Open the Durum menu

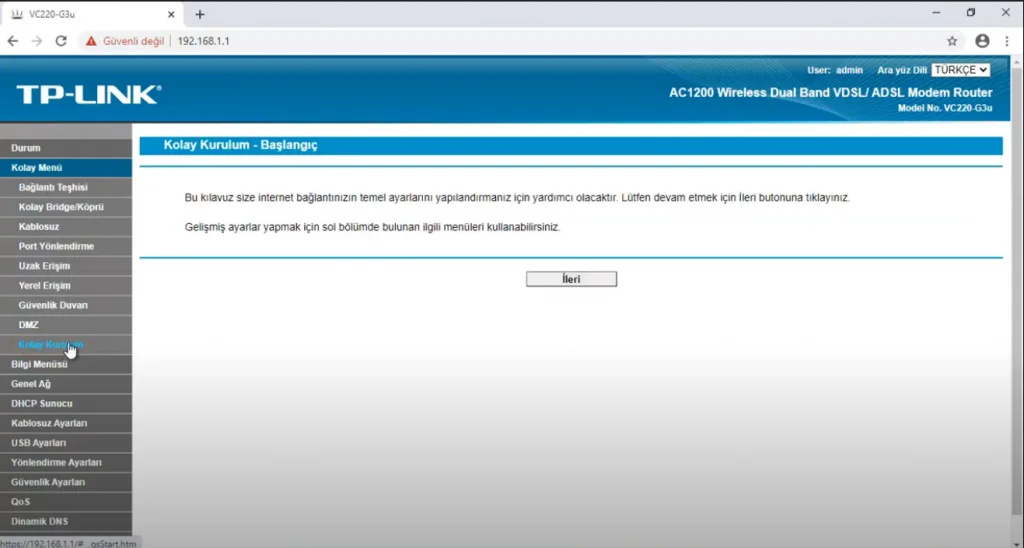tap(66, 148)
